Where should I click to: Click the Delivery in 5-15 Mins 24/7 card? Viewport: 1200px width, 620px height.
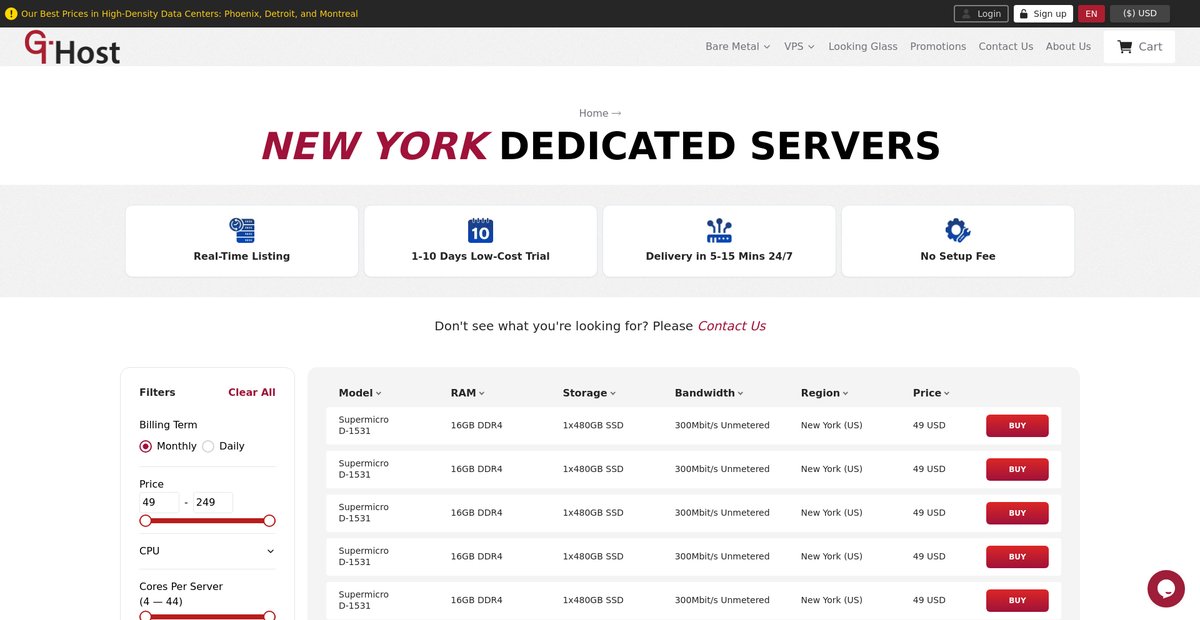[x=719, y=241]
